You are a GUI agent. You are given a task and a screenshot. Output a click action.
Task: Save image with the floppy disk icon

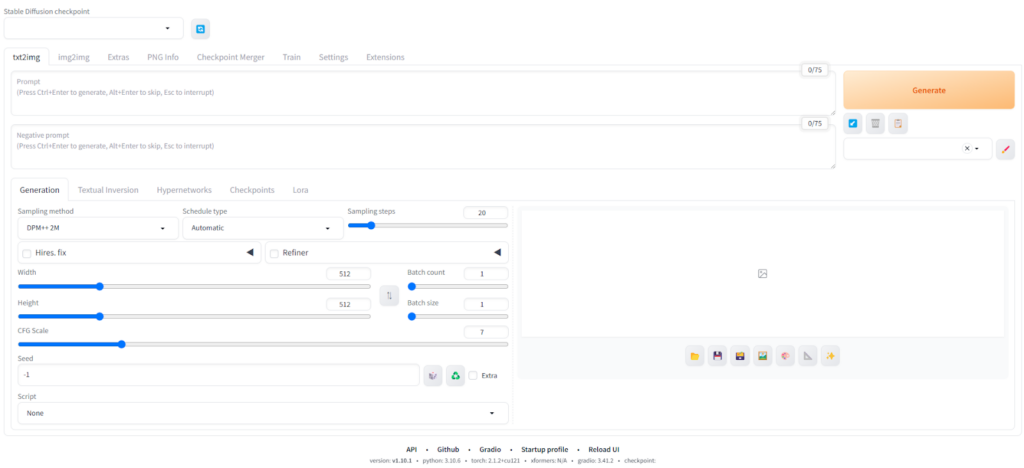pos(717,356)
